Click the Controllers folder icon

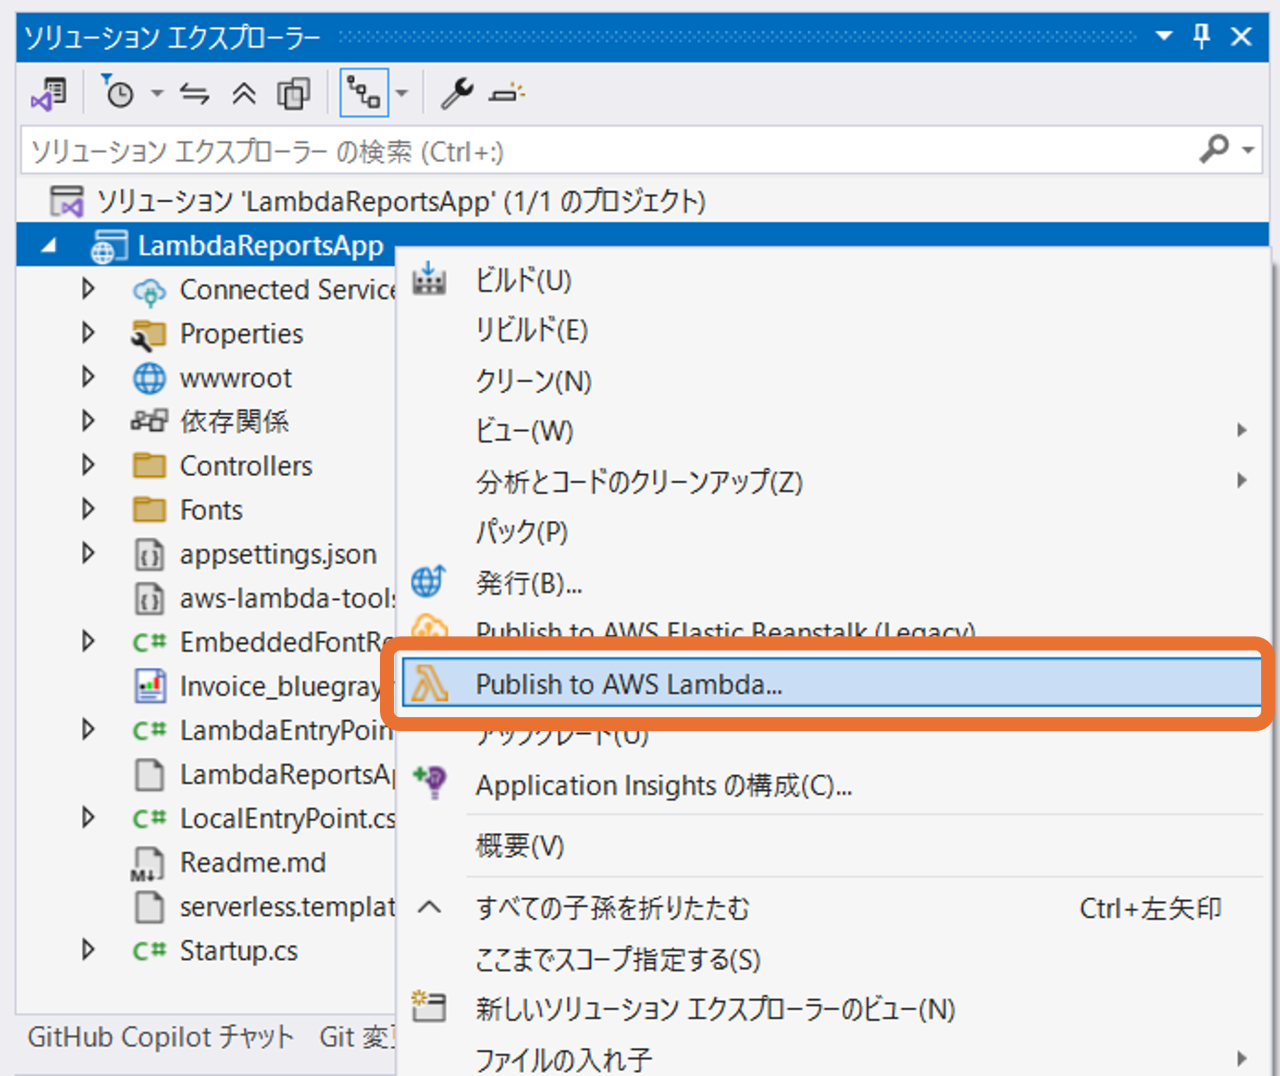click(149, 466)
